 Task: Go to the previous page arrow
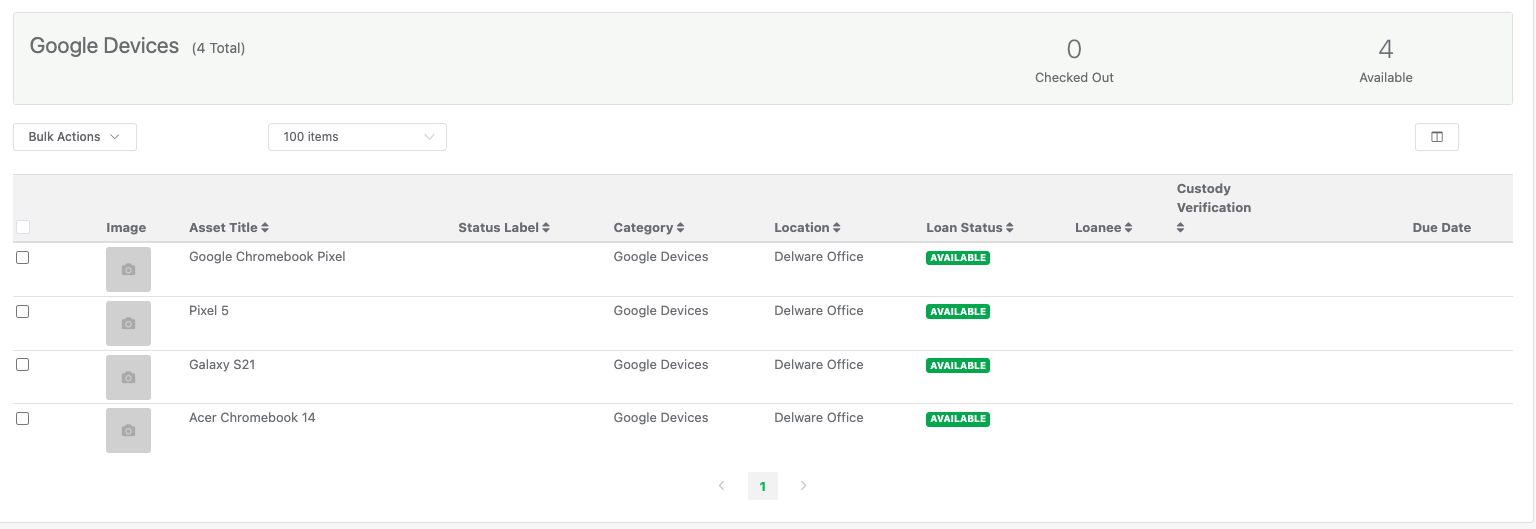pos(721,486)
